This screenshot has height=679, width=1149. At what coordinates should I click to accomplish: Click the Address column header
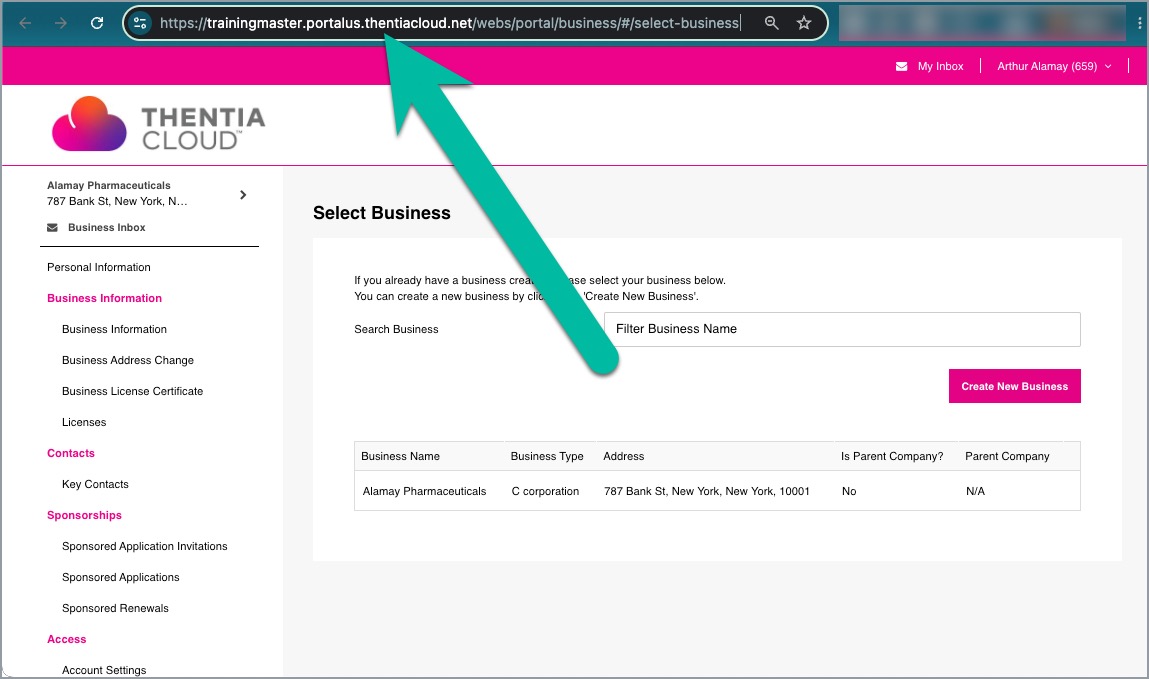(x=624, y=456)
